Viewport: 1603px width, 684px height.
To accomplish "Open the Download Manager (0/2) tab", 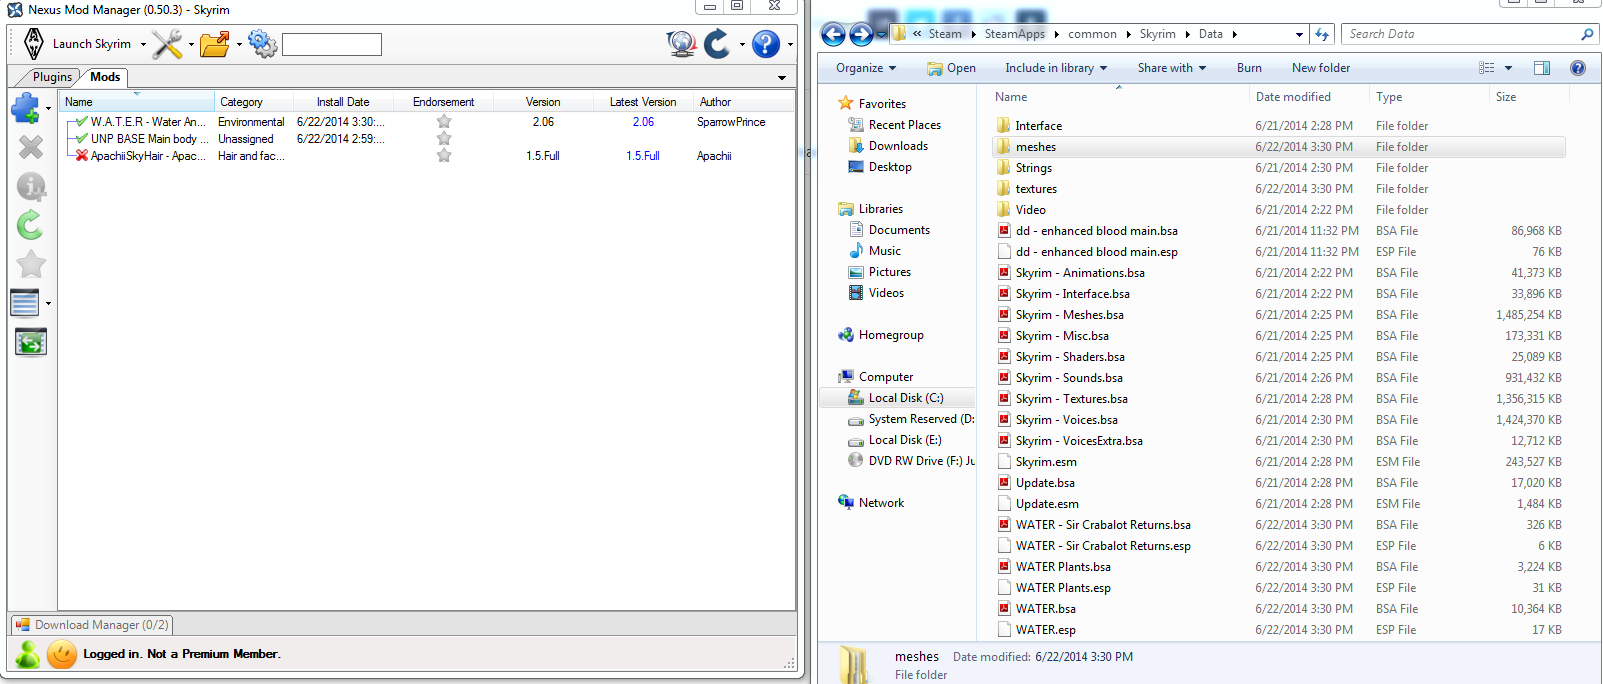I will pos(92,625).
